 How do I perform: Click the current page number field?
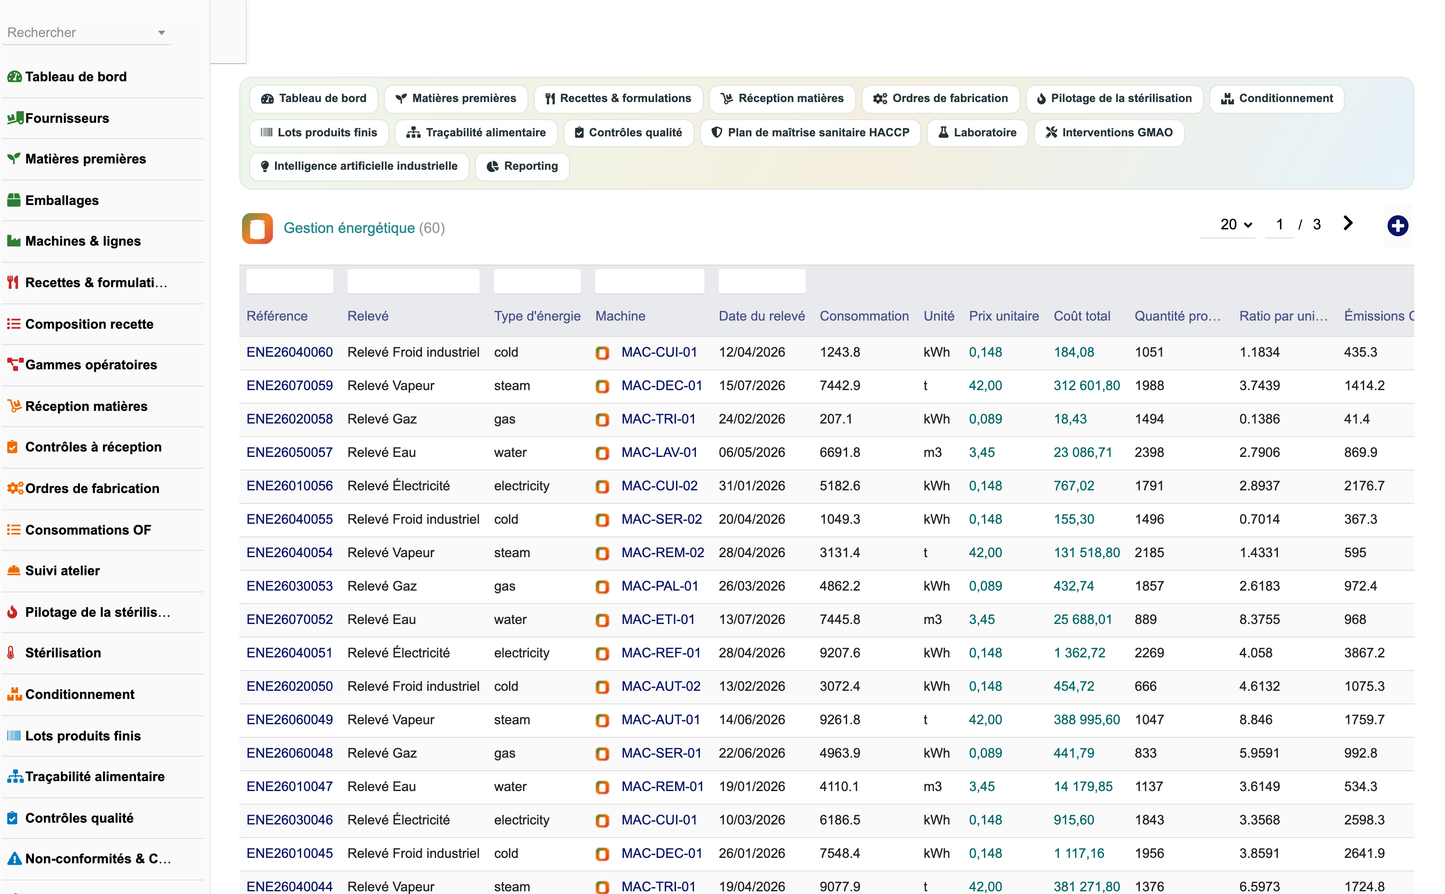(1279, 224)
